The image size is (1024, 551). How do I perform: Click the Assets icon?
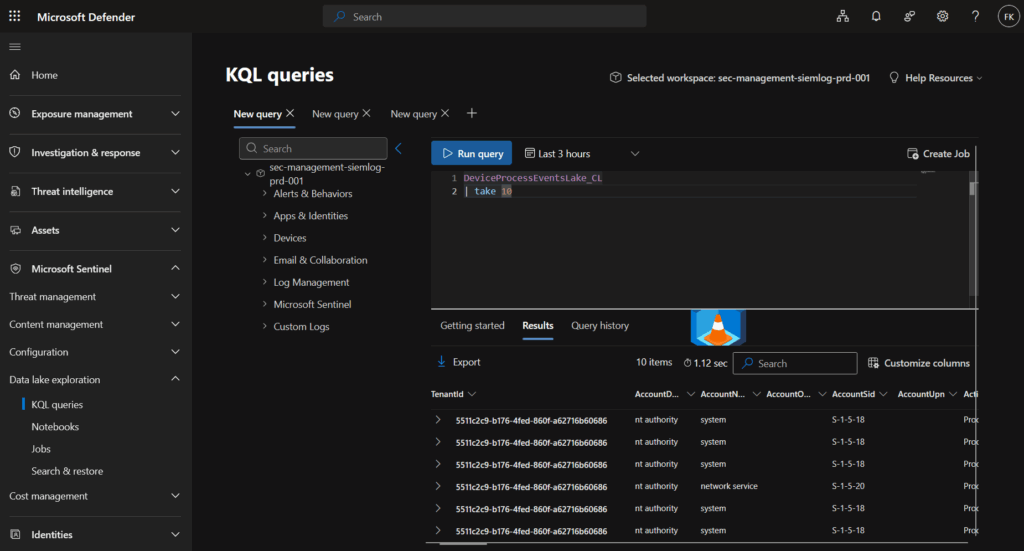pyautogui.click(x=15, y=230)
